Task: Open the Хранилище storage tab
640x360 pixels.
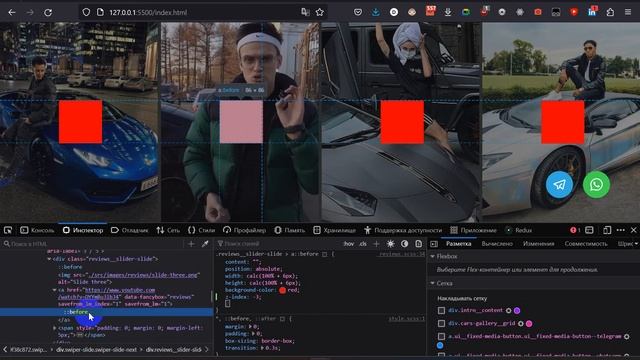Action: [334, 230]
